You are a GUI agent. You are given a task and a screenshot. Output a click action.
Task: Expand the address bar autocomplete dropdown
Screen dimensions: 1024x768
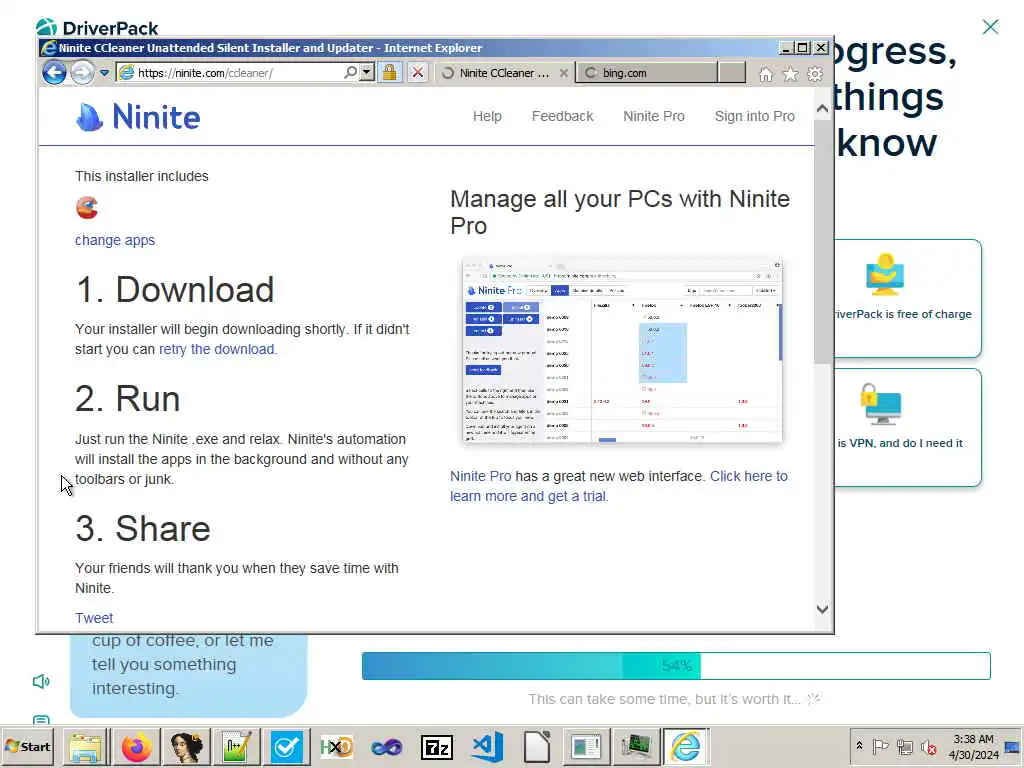(x=367, y=72)
